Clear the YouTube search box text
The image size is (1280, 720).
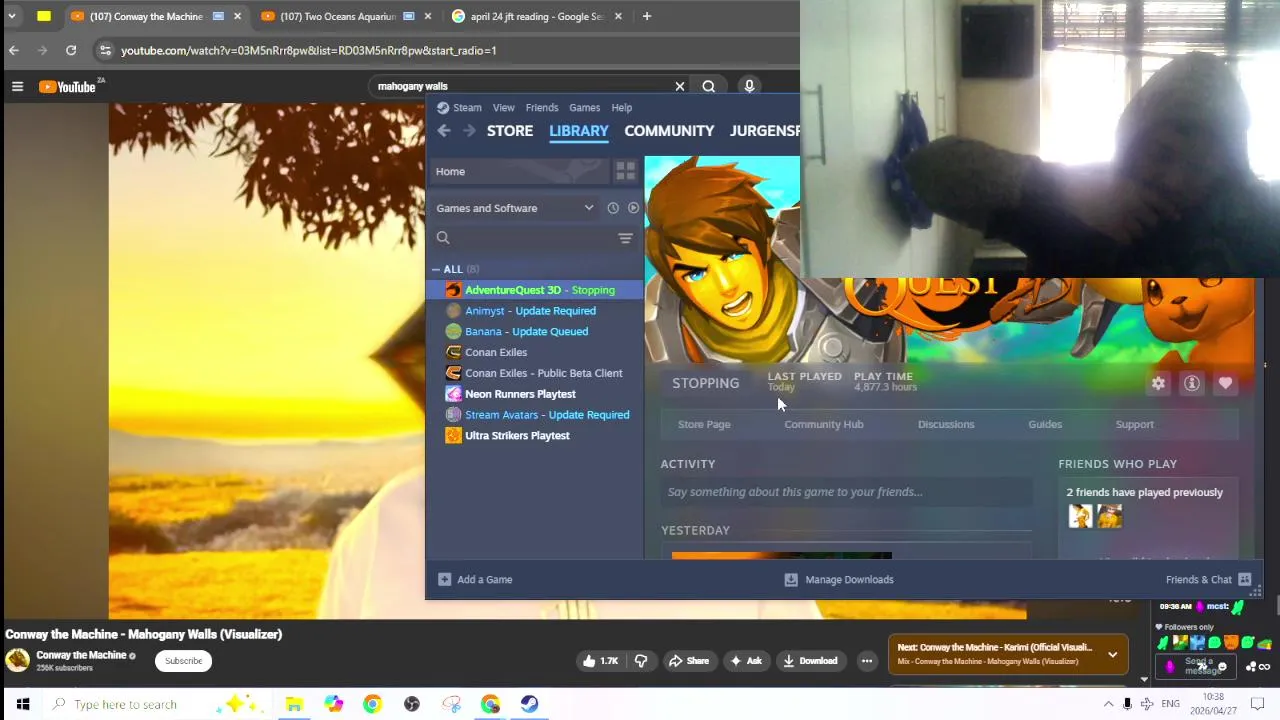pos(680,86)
